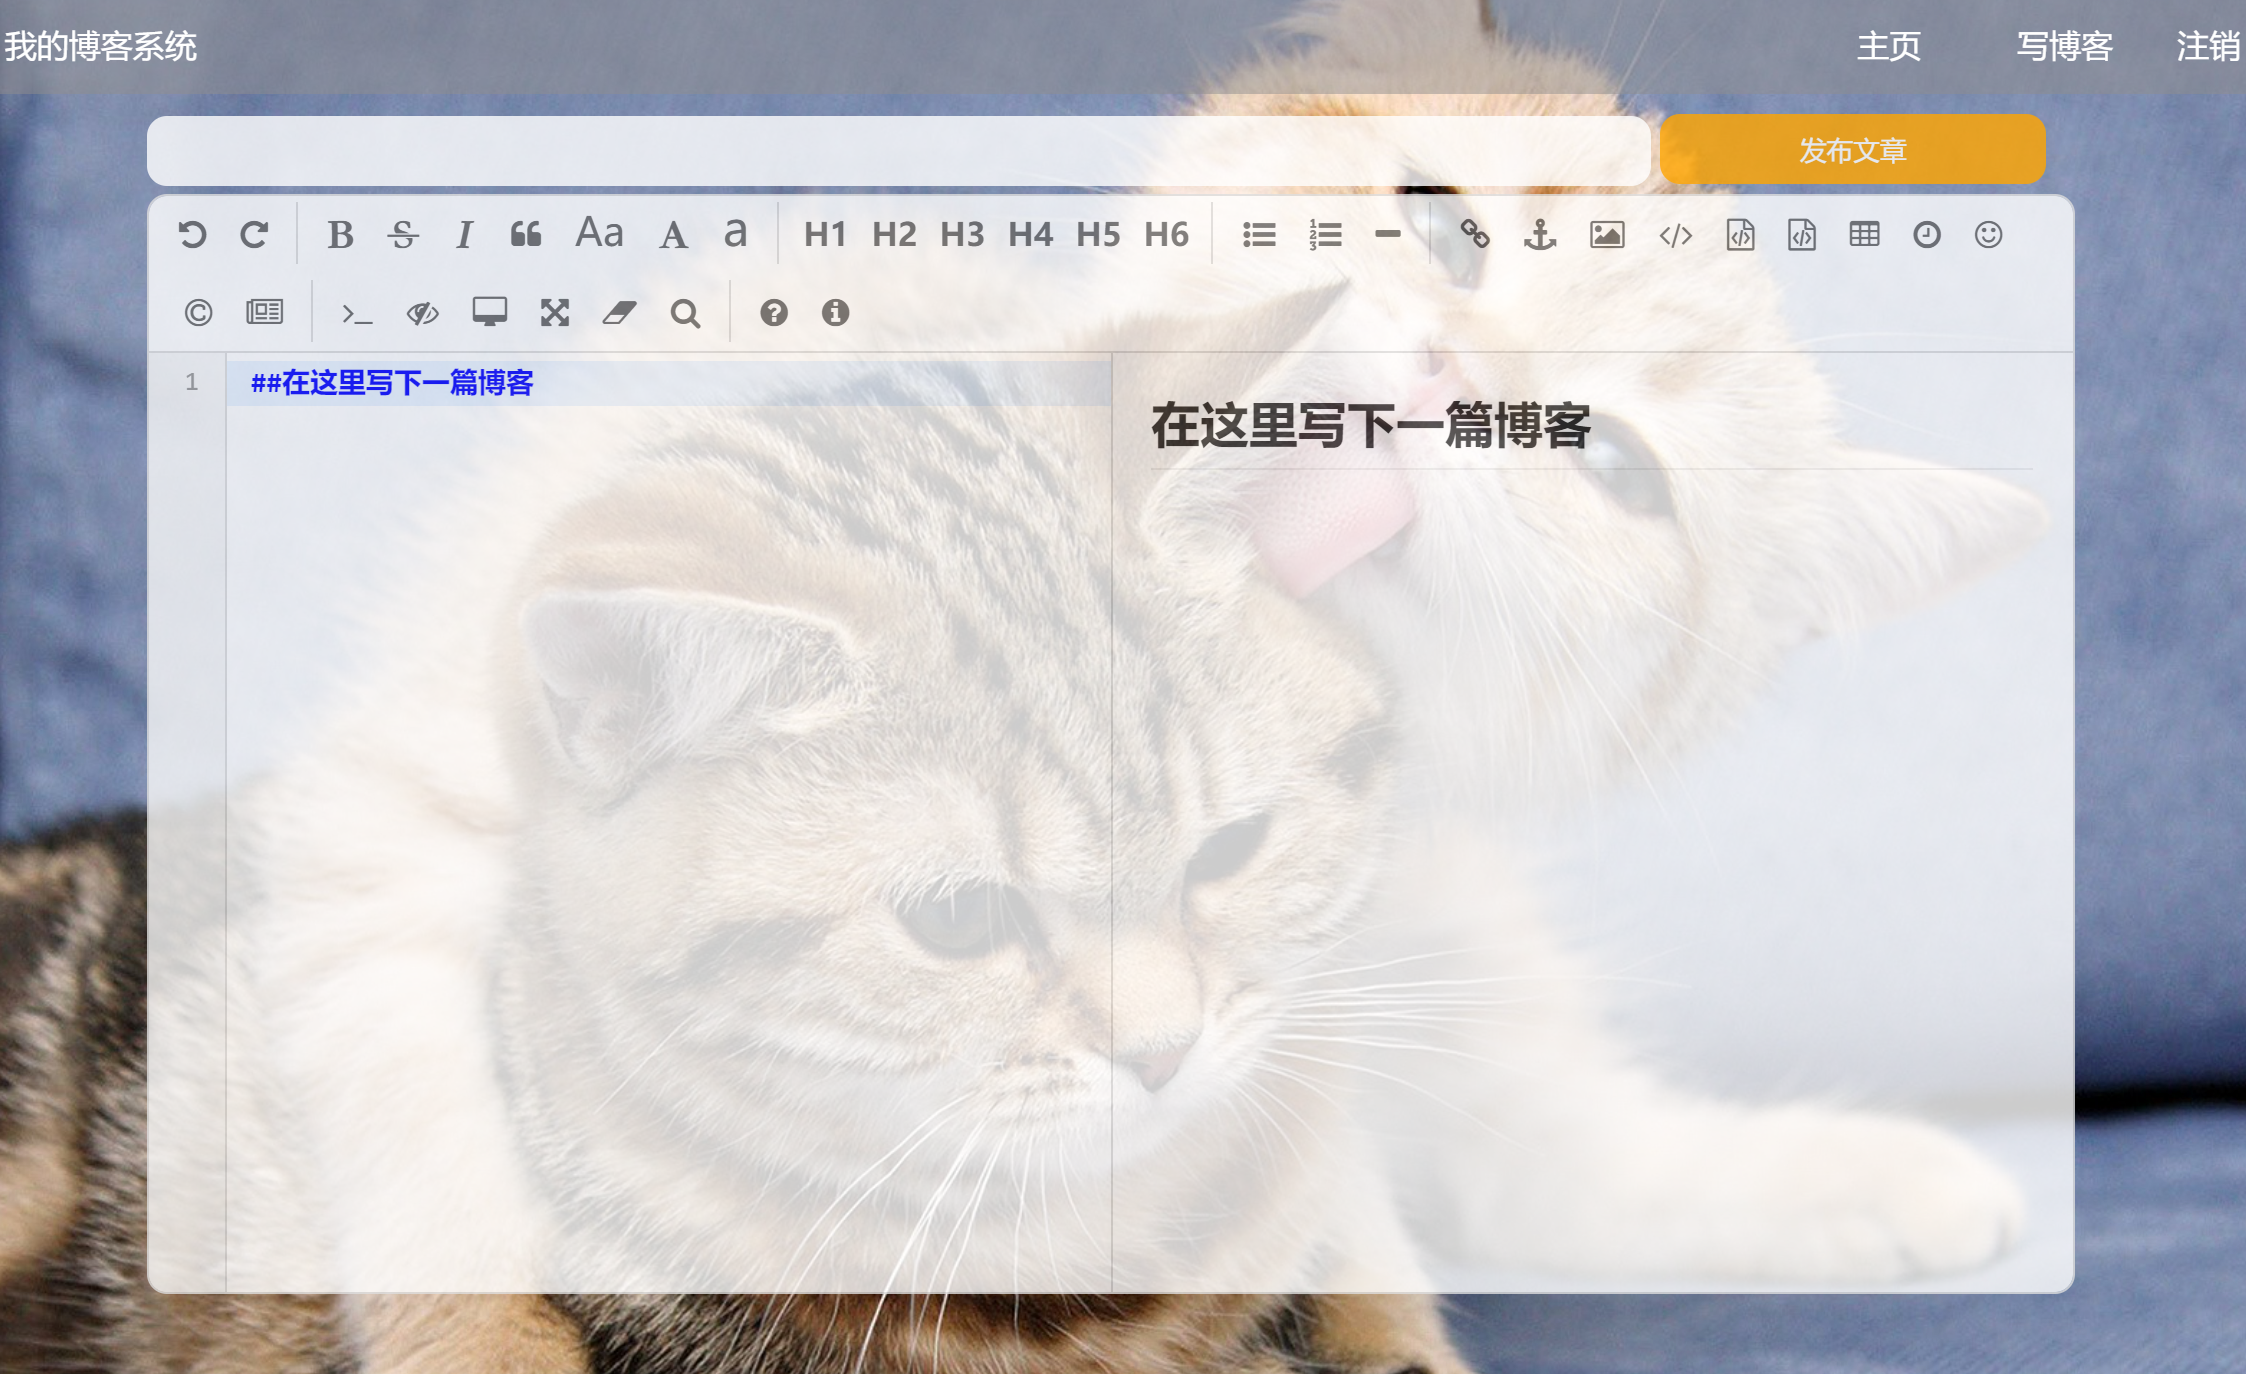2246x1374 pixels.
Task: Click the undo icon in editor toolbar
Action: 192,235
